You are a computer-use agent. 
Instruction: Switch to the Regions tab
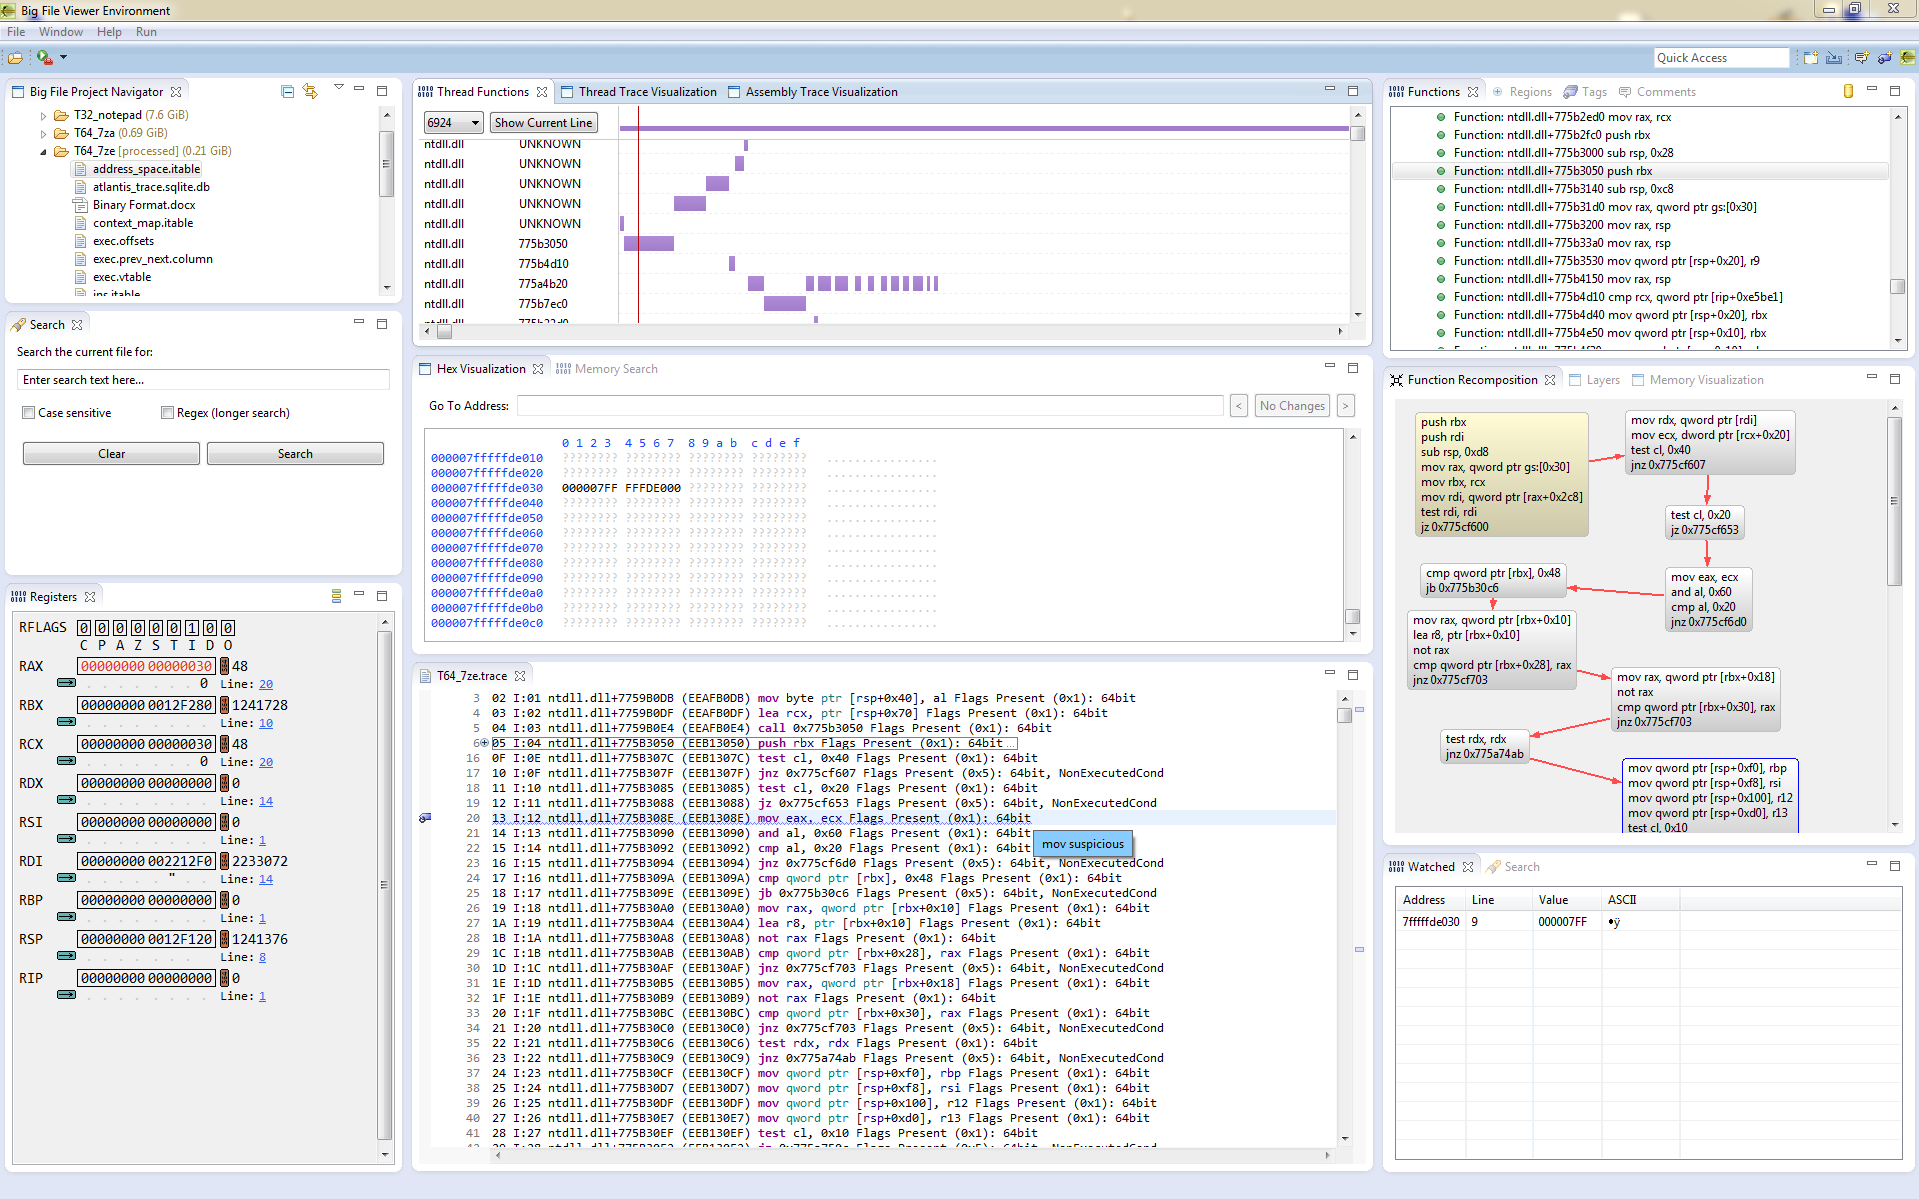[x=1522, y=92]
